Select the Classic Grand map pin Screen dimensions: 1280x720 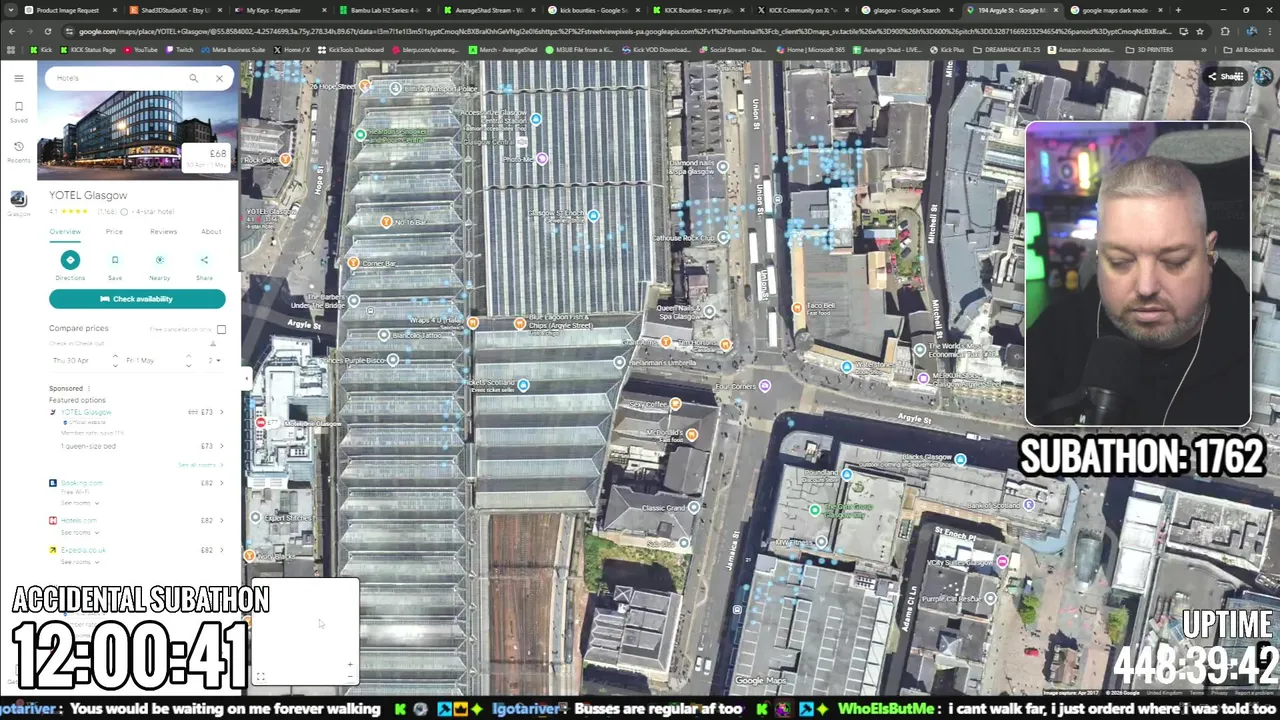point(694,508)
